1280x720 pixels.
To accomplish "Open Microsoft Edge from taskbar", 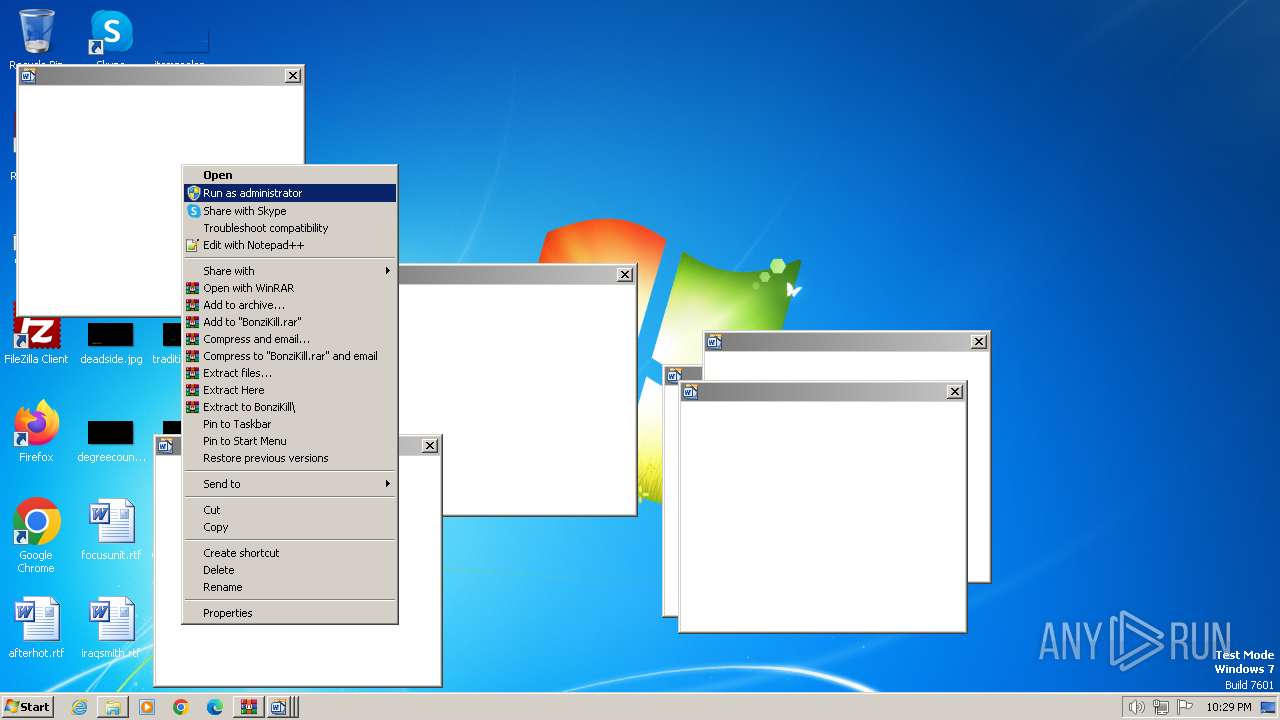I will tap(215, 707).
